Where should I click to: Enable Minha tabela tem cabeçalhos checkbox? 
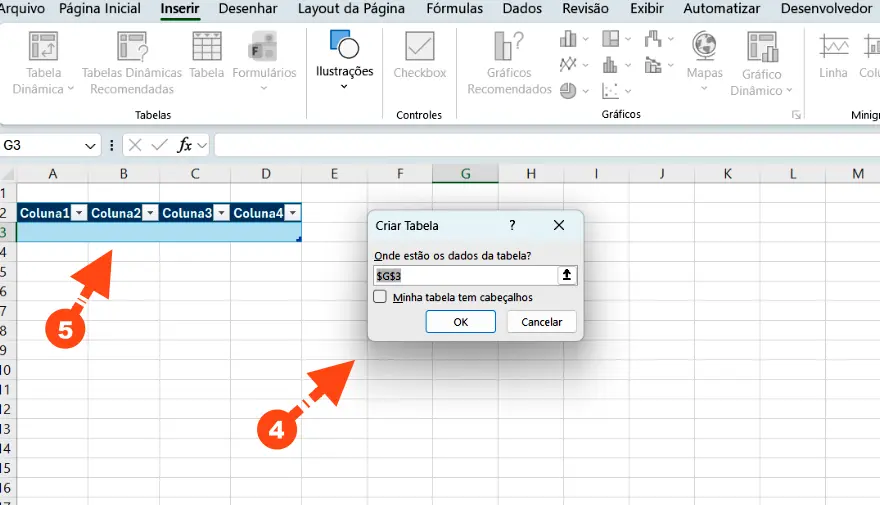(x=380, y=297)
